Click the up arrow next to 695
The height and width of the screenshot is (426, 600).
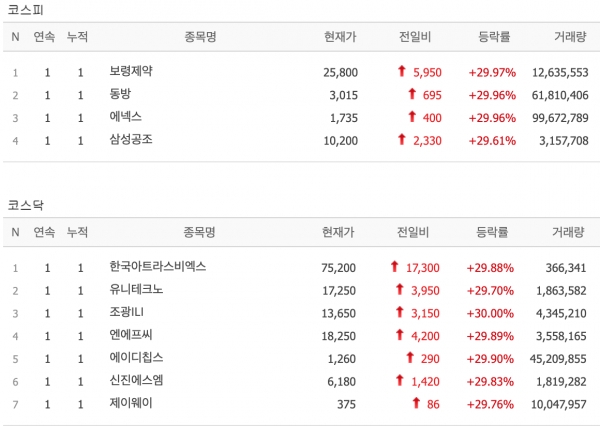(x=412, y=94)
